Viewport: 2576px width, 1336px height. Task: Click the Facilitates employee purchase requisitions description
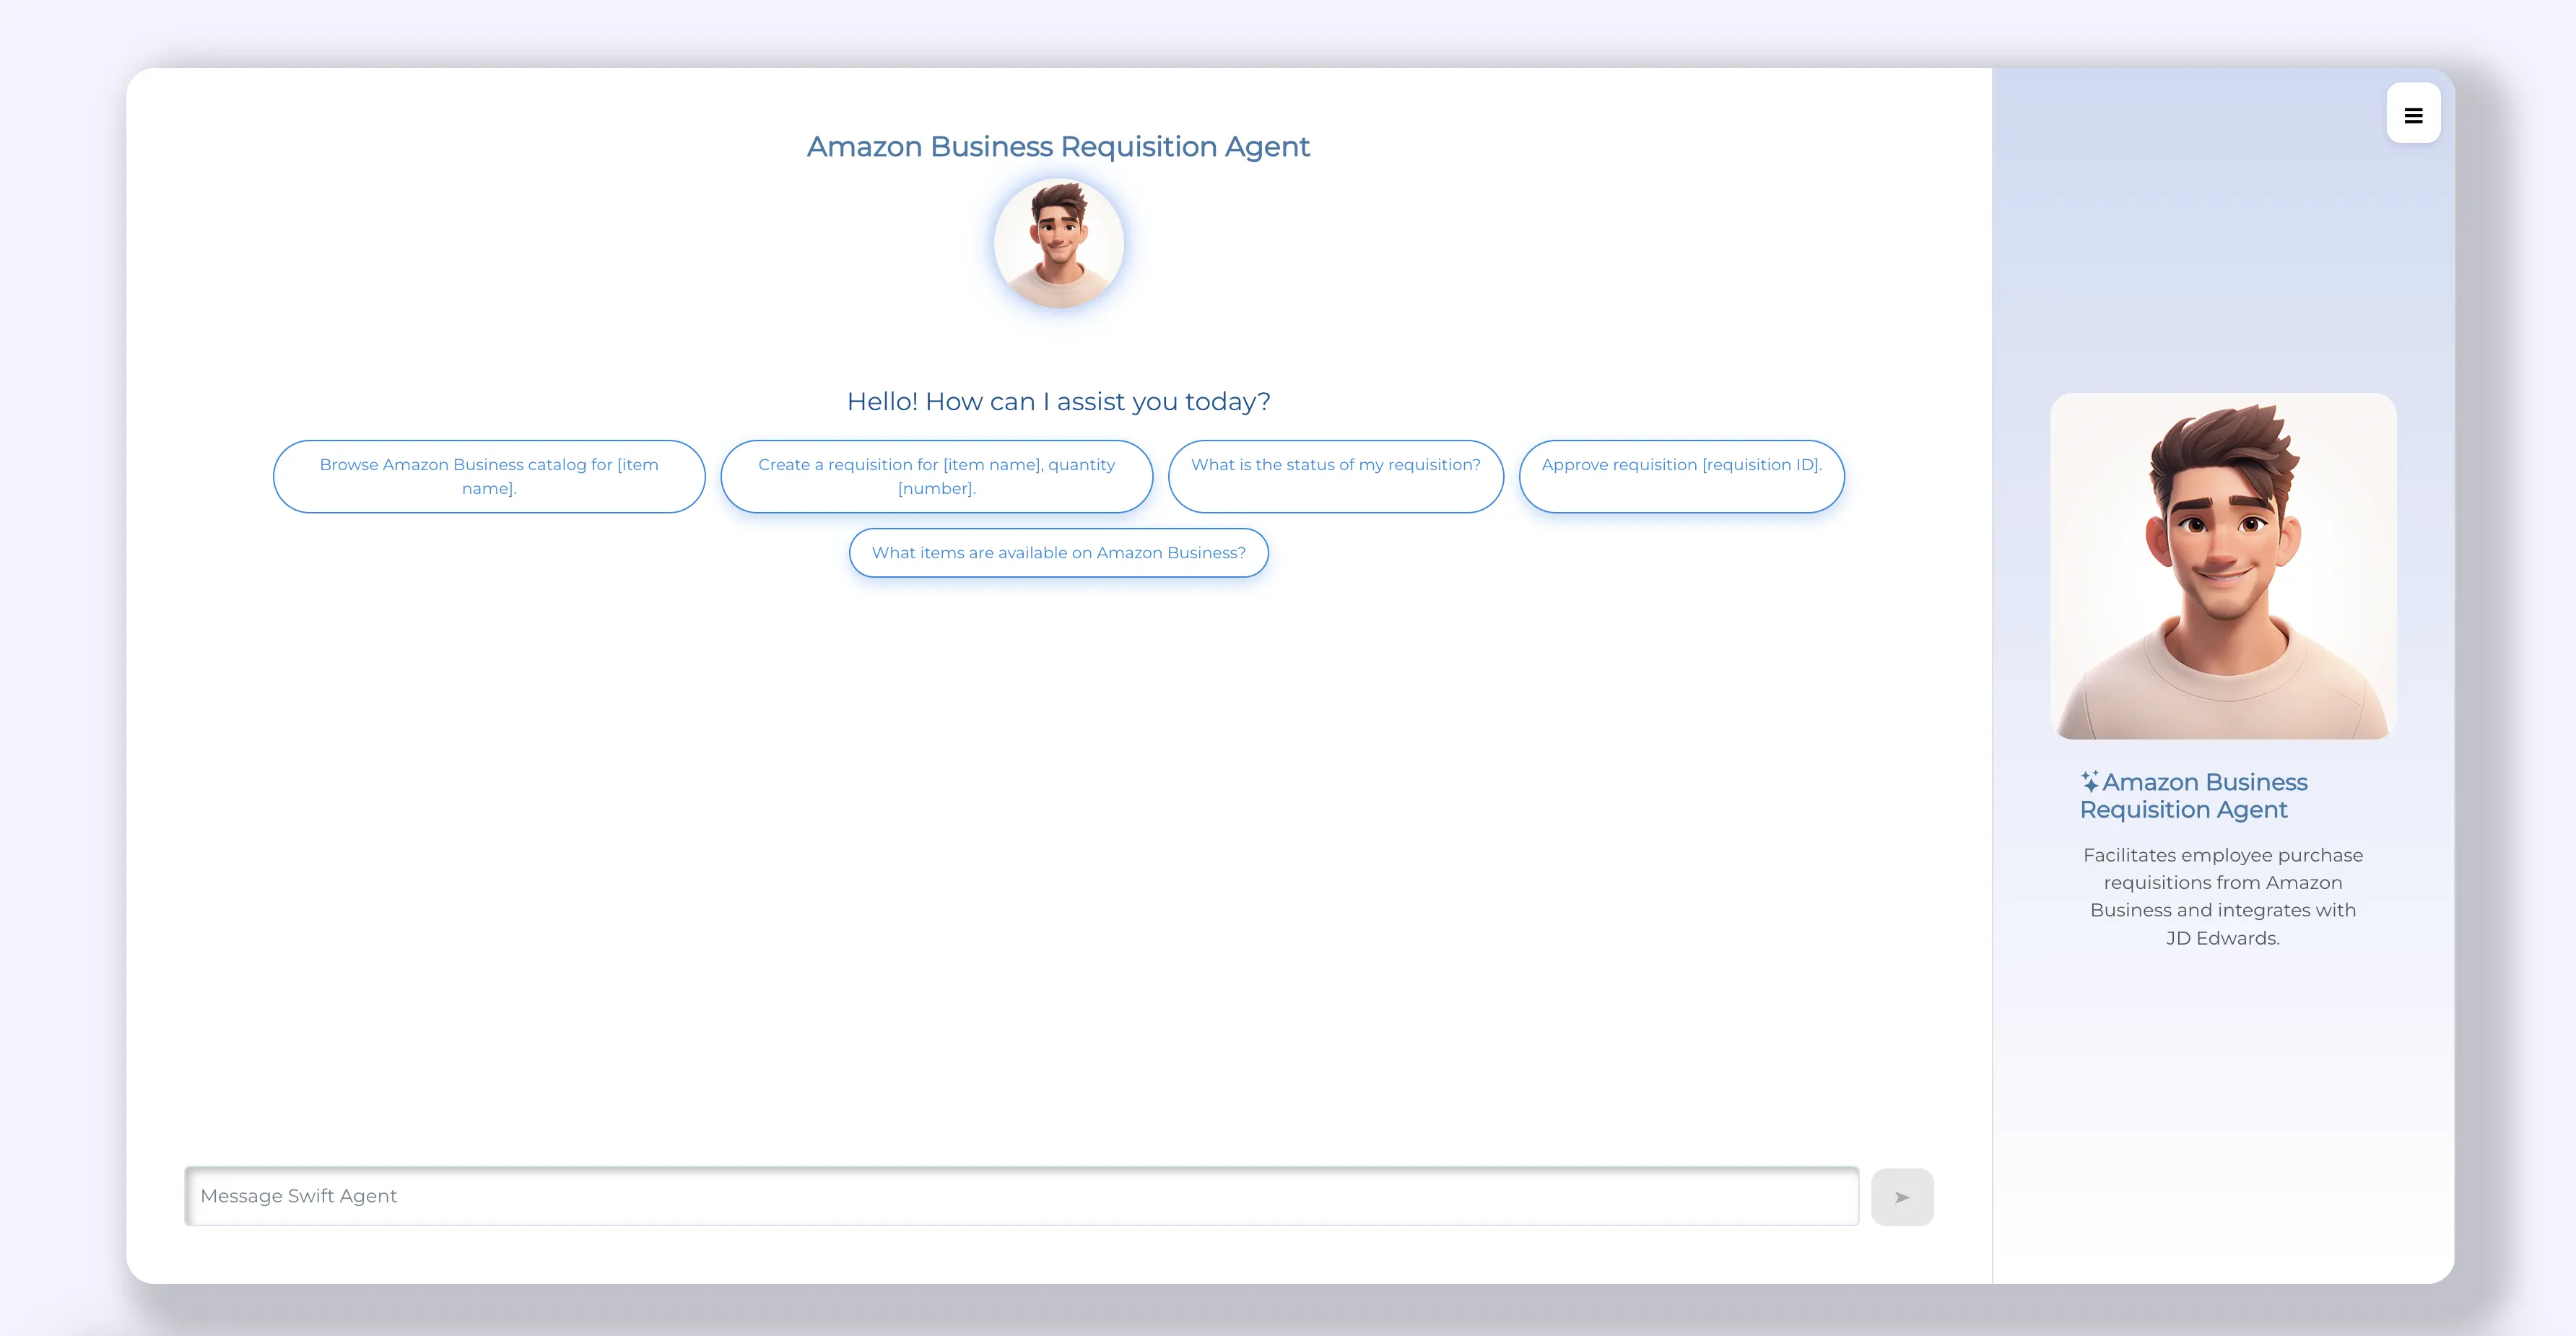[2222, 896]
